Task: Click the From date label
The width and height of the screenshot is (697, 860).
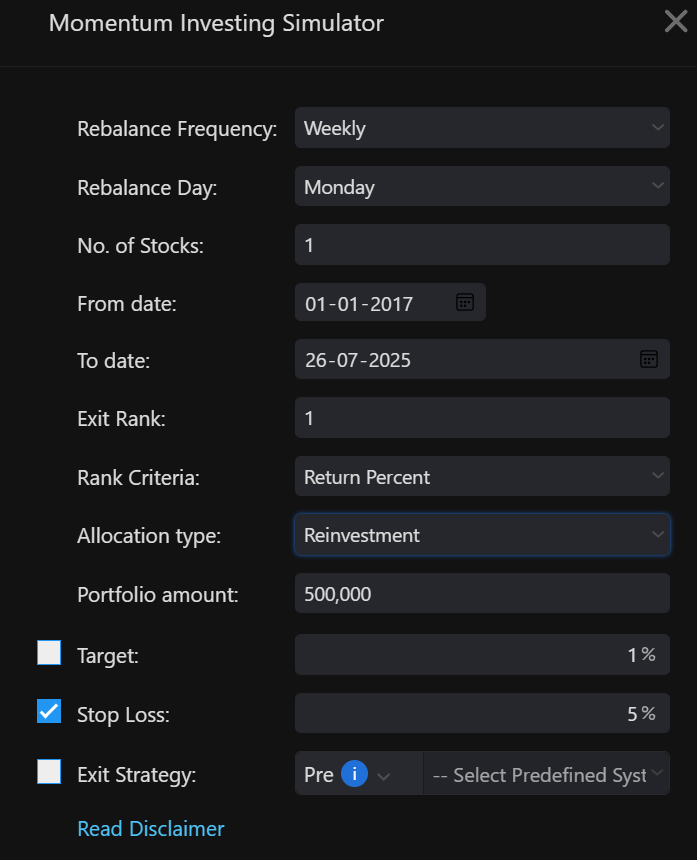Action: tap(127, 304)
